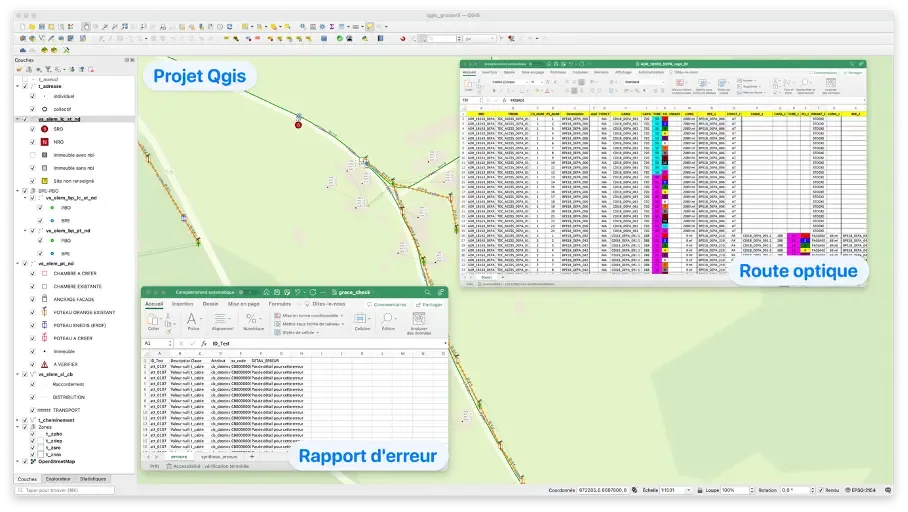Click the open layer styling brush icon
Screen dimensions: 908x512
click(x=19, y=69)
